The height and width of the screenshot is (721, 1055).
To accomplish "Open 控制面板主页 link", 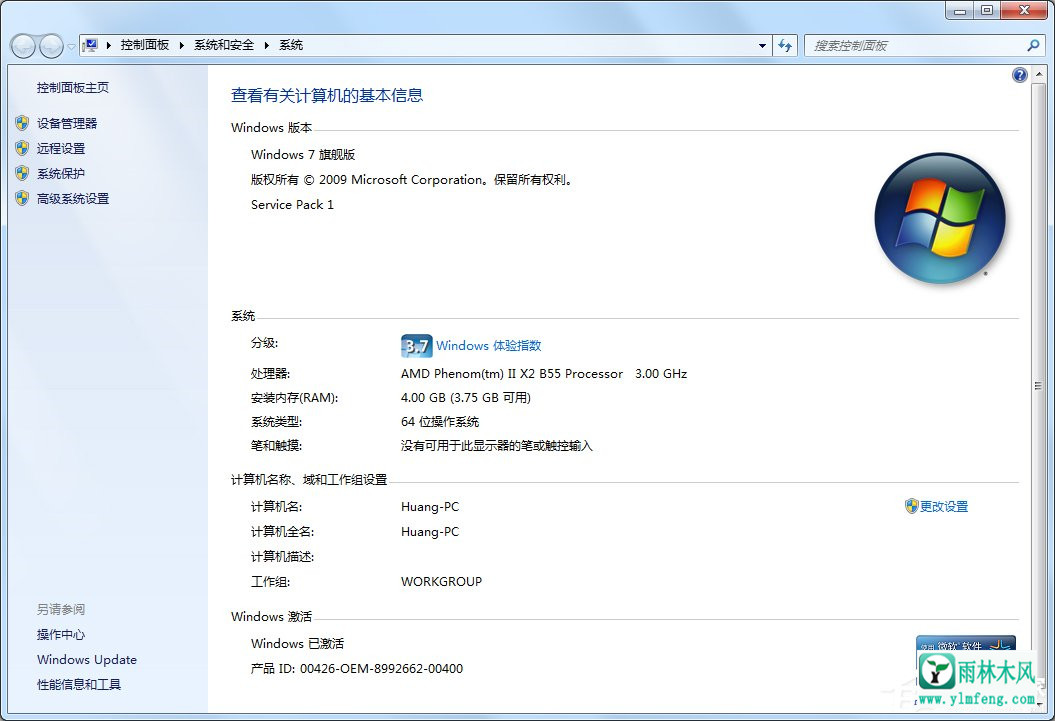I will pyautogui.click(x=73, y=87).
